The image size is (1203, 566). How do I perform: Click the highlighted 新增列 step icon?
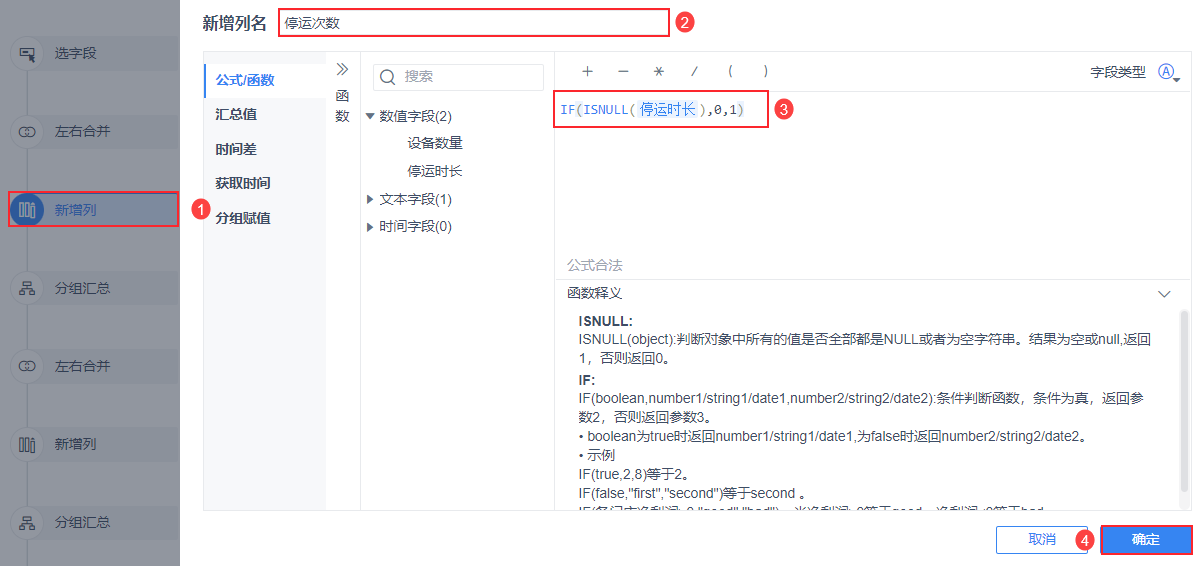pos(27,210)
